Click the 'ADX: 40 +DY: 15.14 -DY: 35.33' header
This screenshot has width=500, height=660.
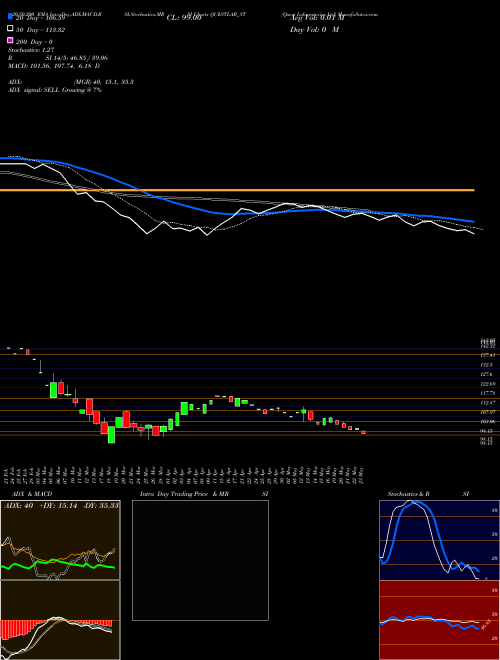coord(61,506)
